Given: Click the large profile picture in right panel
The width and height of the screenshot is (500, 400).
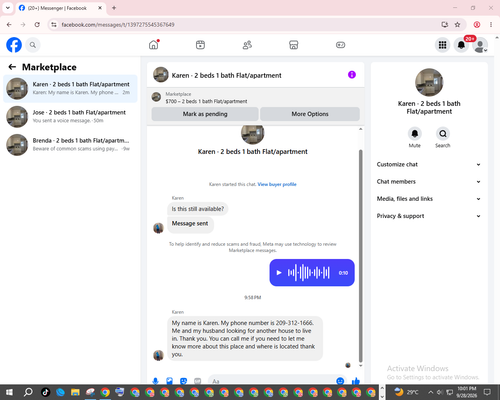Looking at the screenshot, I should (x=429, y=82).
